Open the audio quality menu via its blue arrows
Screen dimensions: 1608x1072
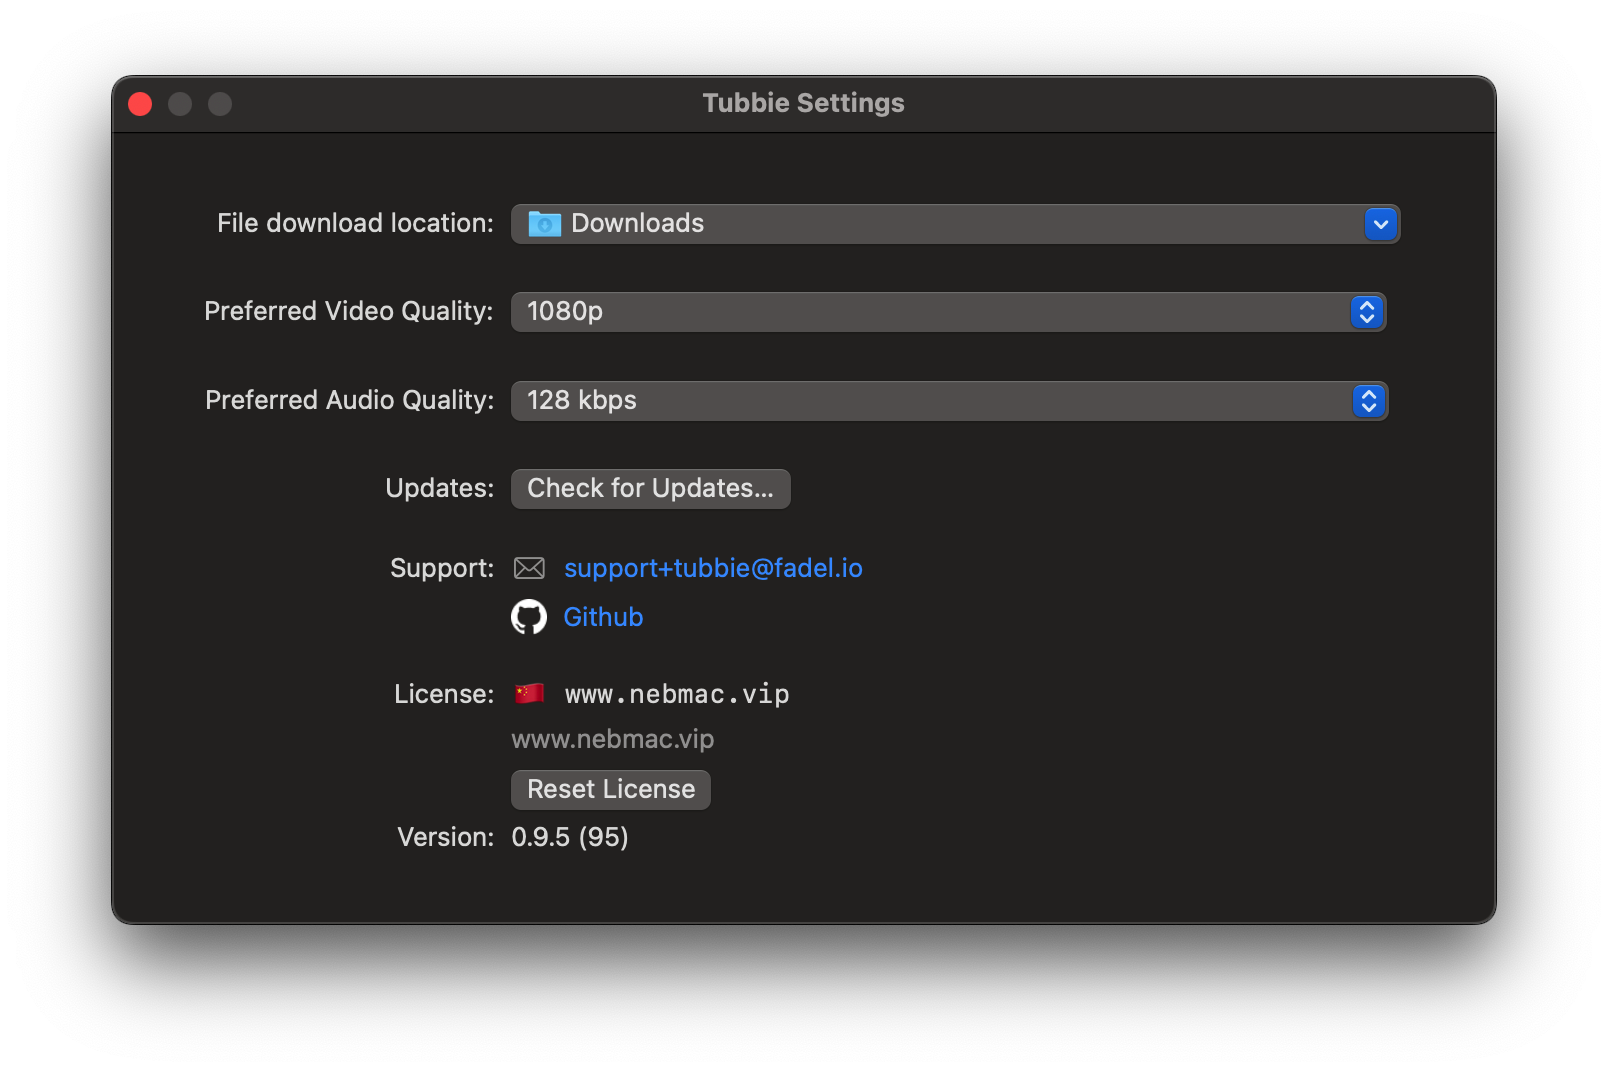coord(1368,401)
